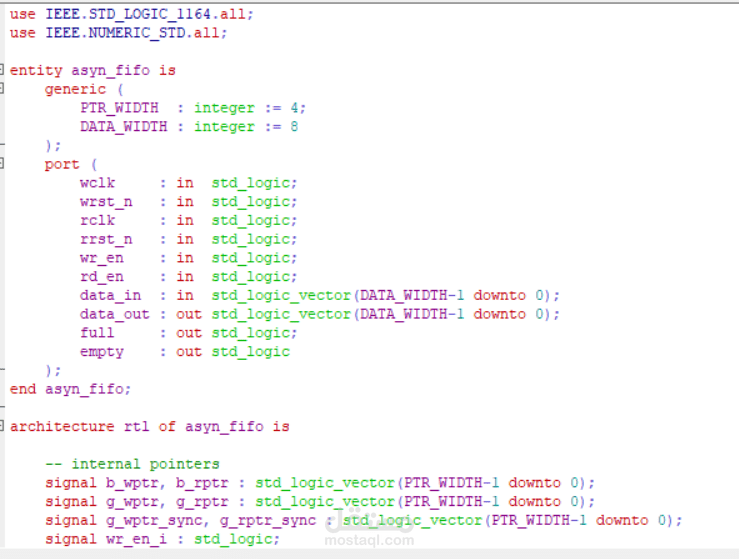Click 'asyn_fifo' in the entity declaration line
Image resolution: width=739 pixels, height=559 pixels.
pyautogui.click(x=111, y=71)
